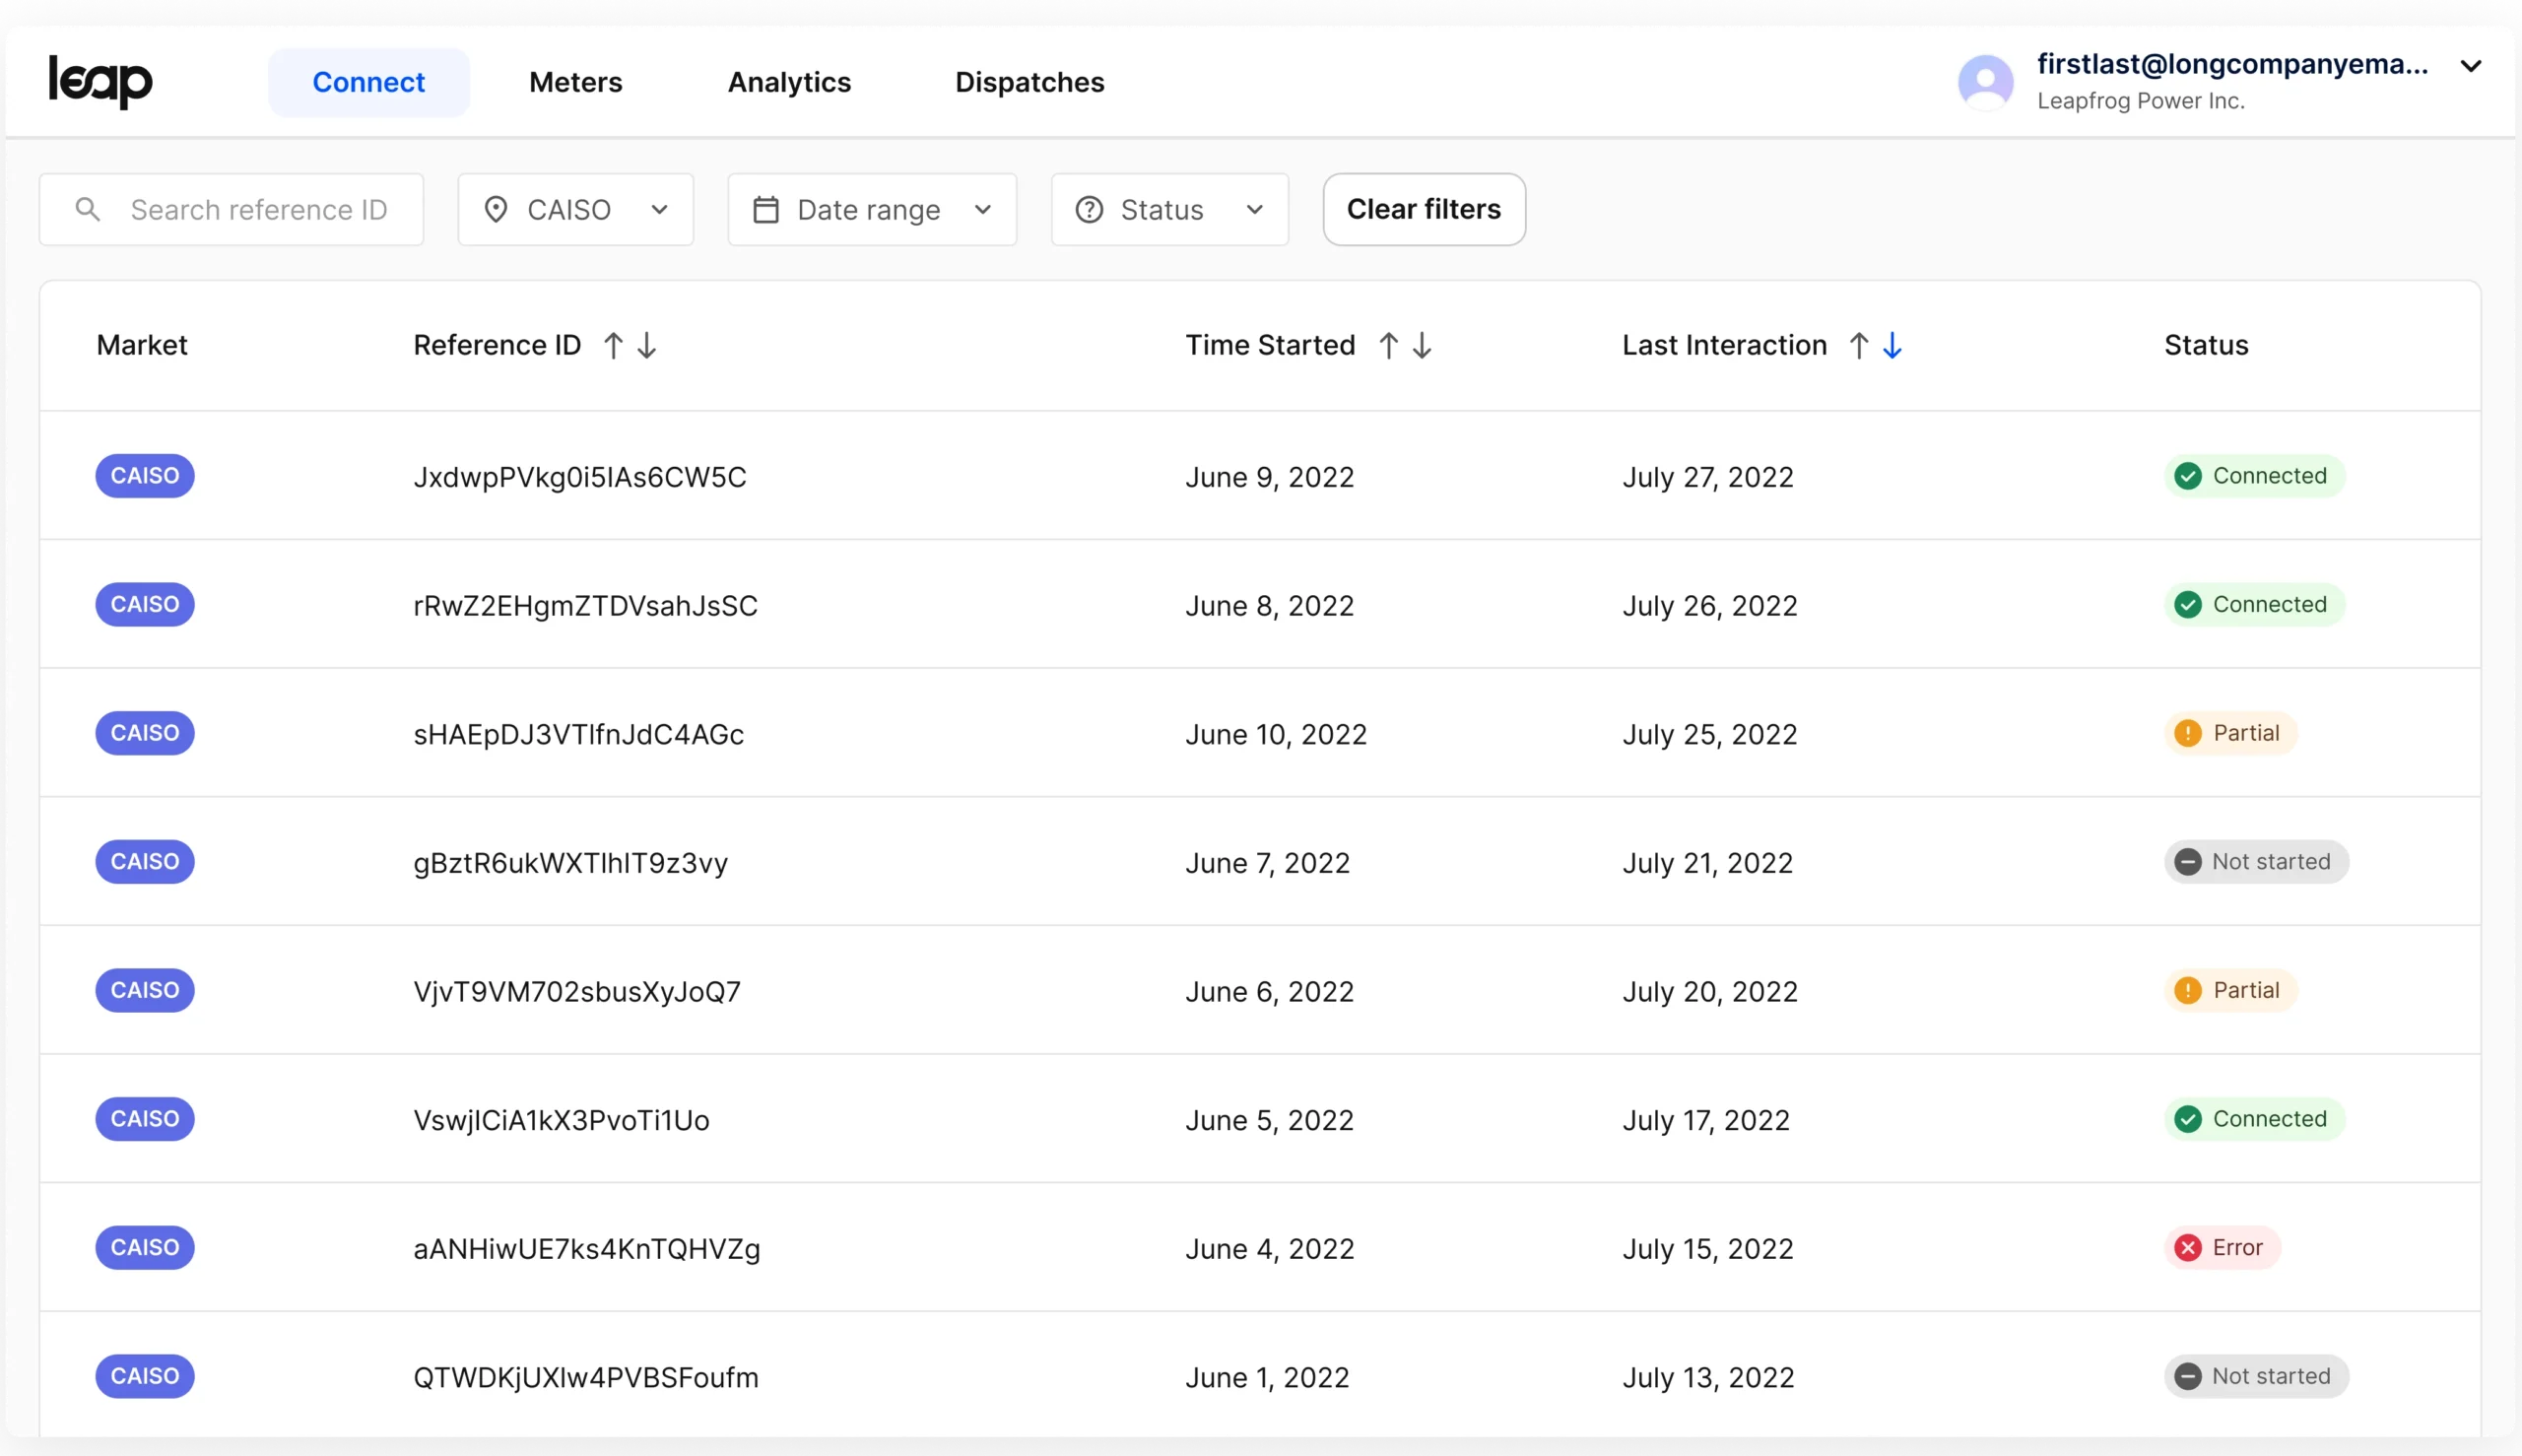Switch to the Meters tab
The width and height of the screenshot is (2522, 1456).
576,82
